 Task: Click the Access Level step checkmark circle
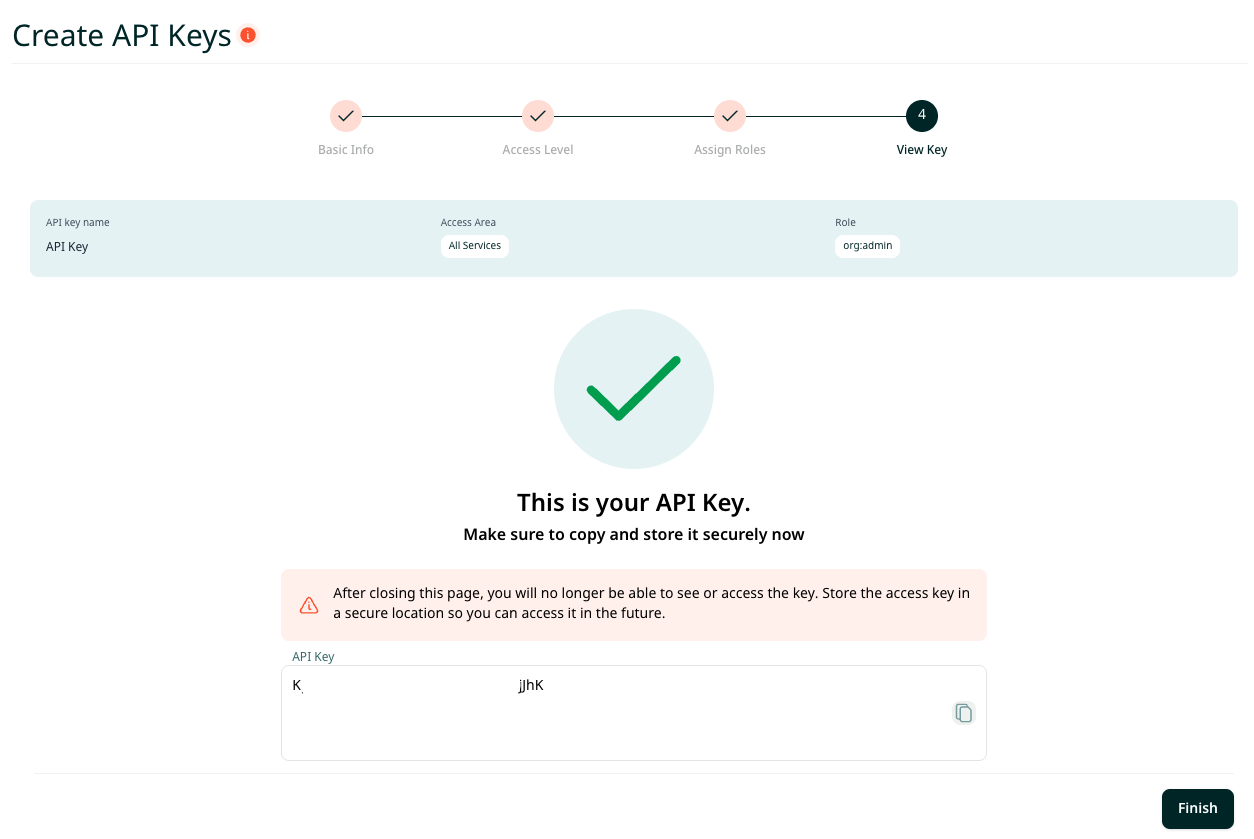click(538, 116)
